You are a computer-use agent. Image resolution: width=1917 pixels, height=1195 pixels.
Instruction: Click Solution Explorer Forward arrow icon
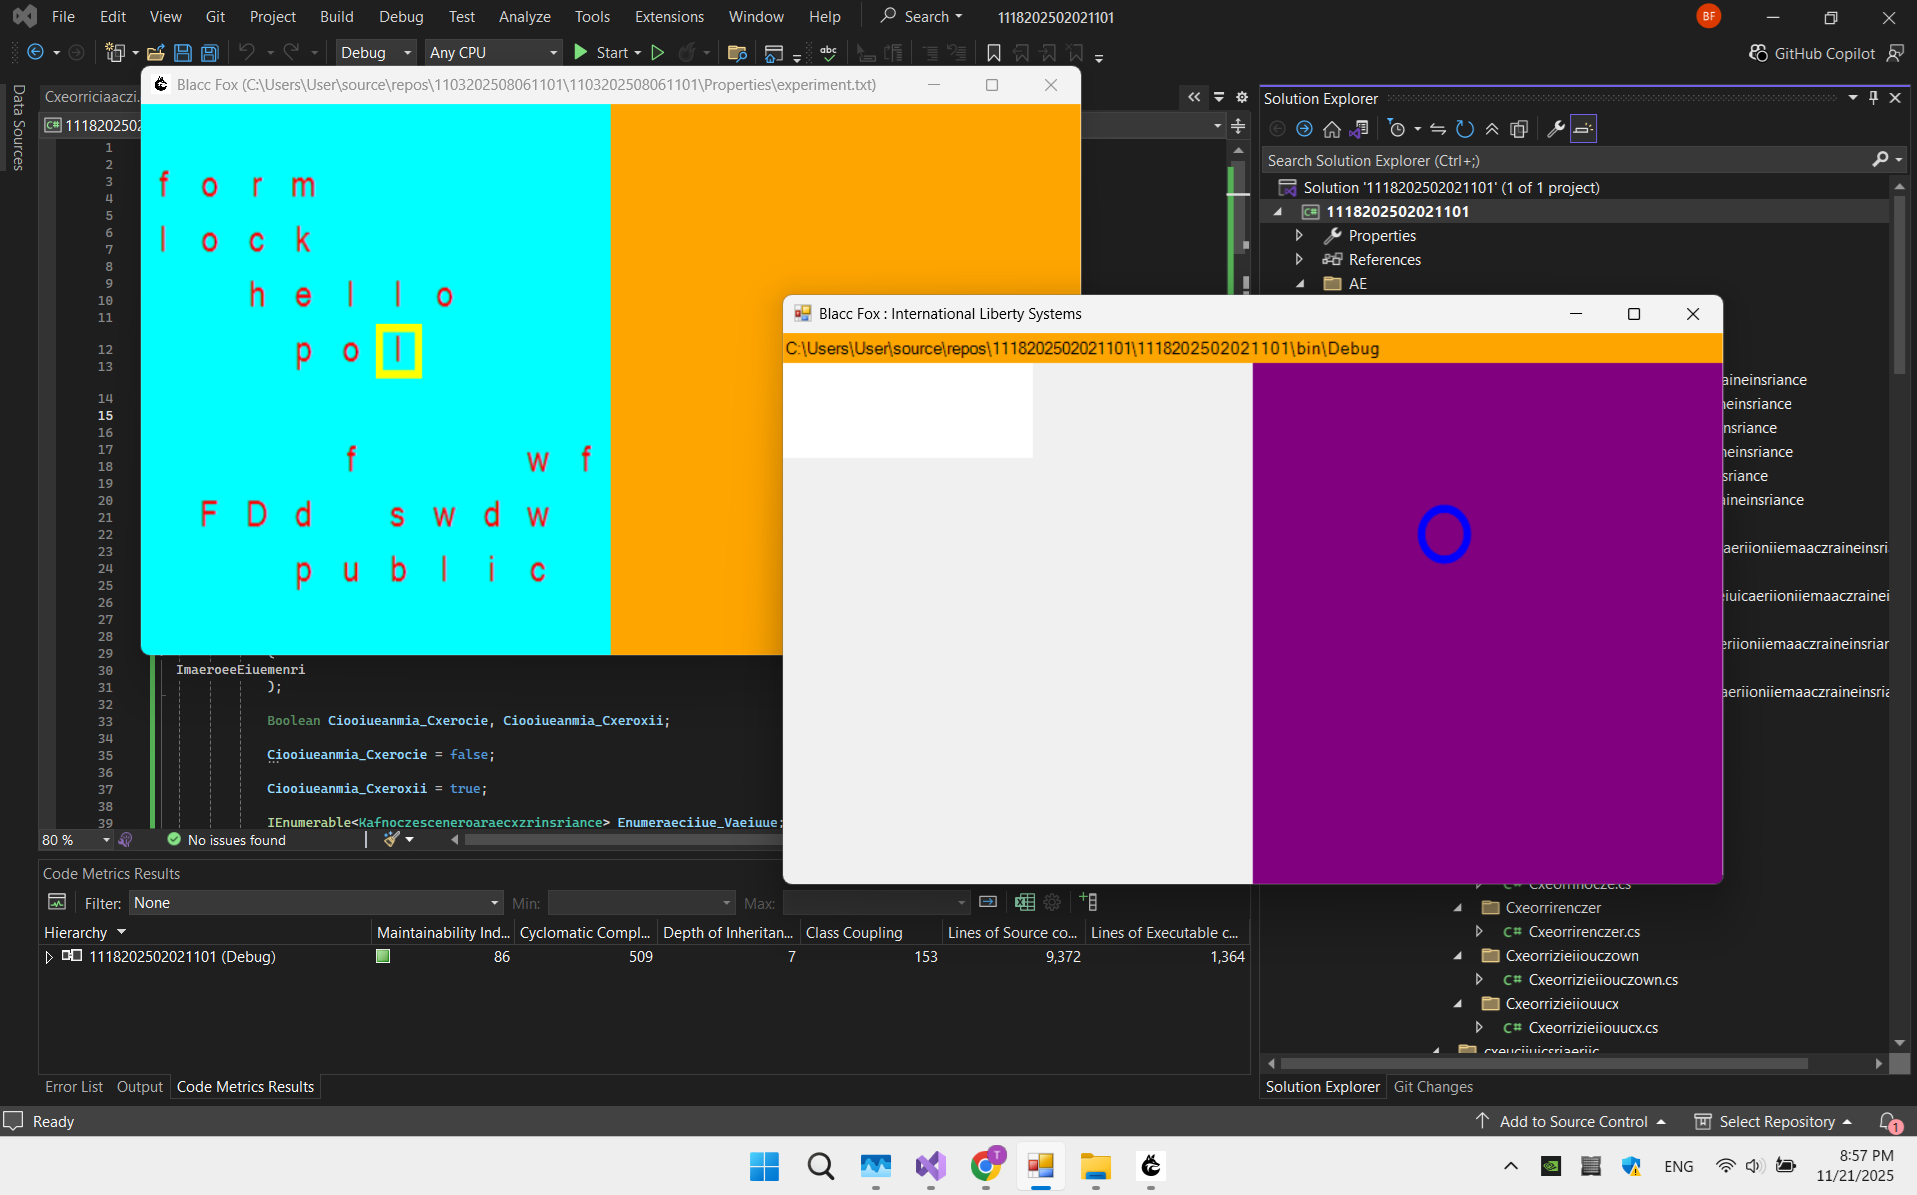[x=1304, y=128]
